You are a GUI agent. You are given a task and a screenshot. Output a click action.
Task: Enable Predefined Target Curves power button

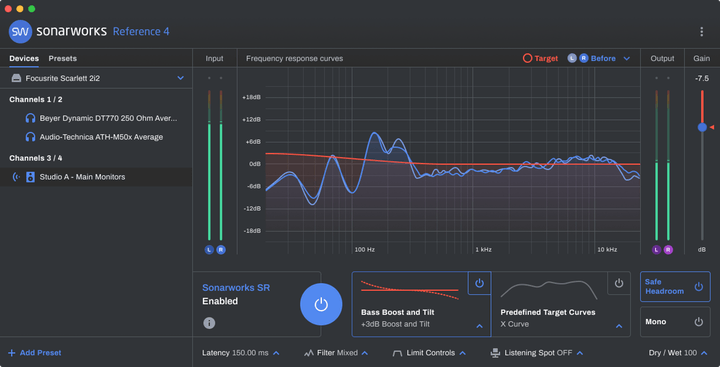[x=619, y=283]
